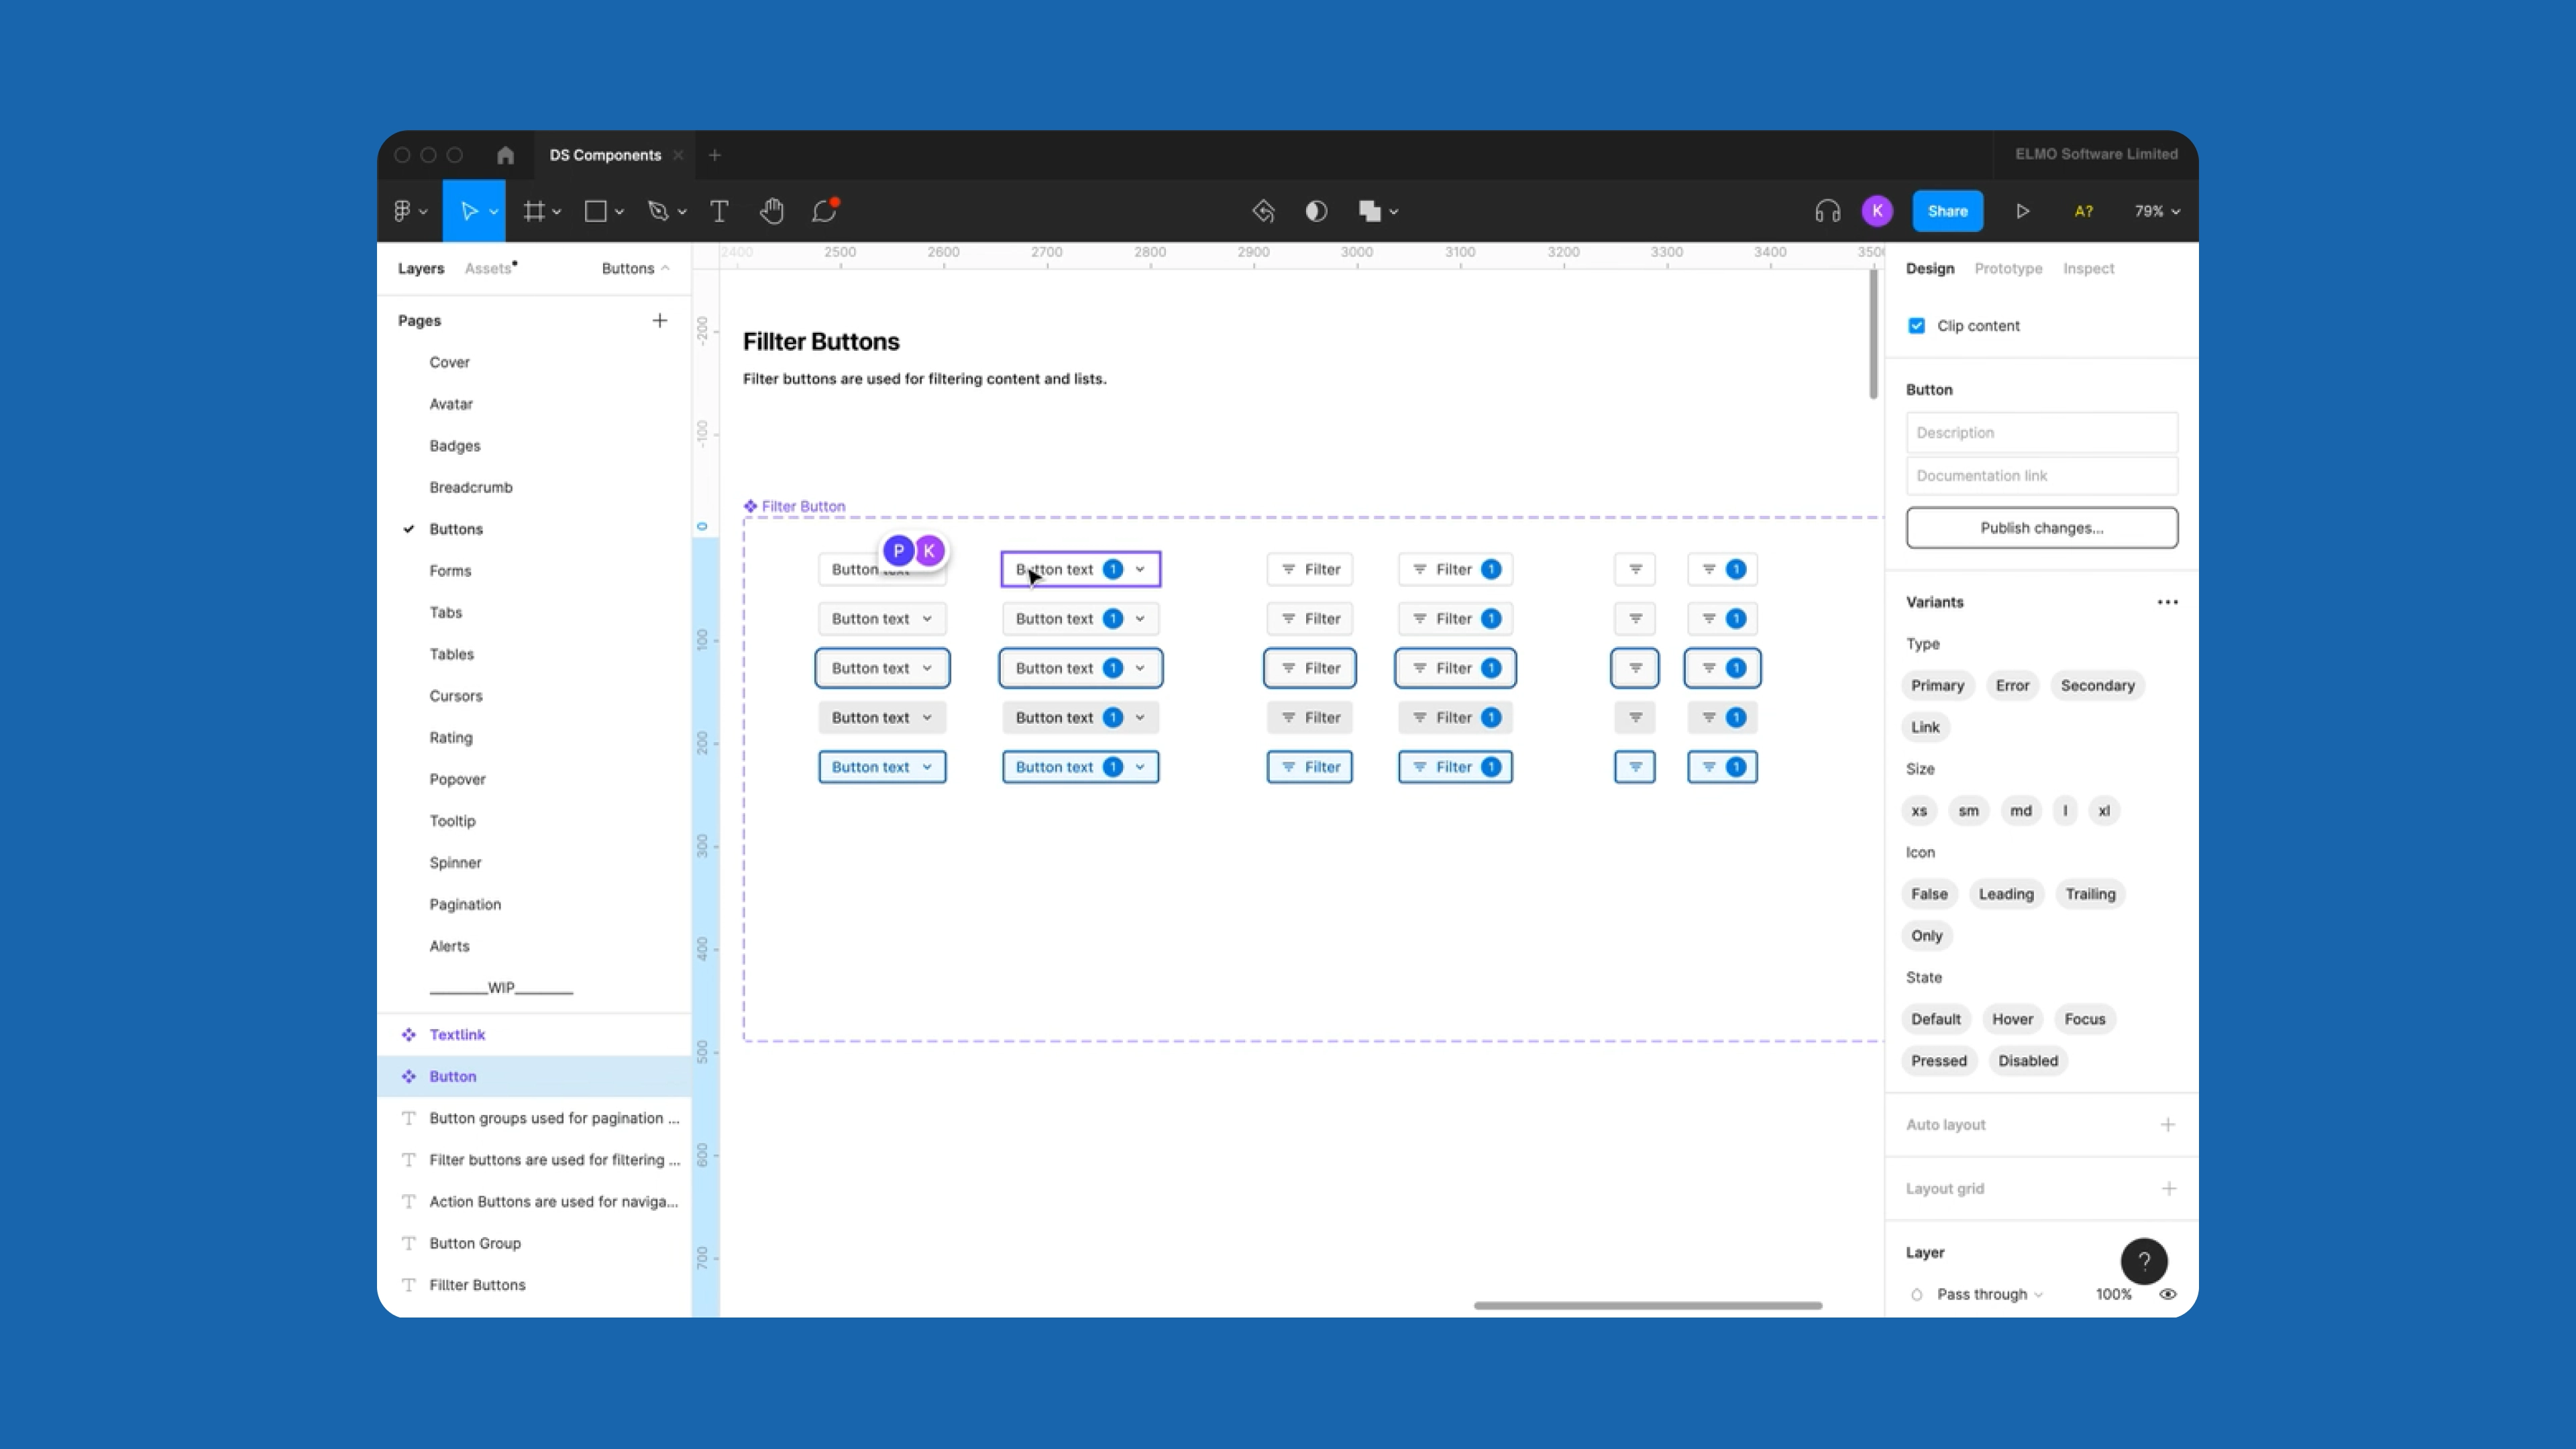Collapse the Buttons page list dropdown
2576x1449 pixels.
pyautogui.click(x=636, y=268)
